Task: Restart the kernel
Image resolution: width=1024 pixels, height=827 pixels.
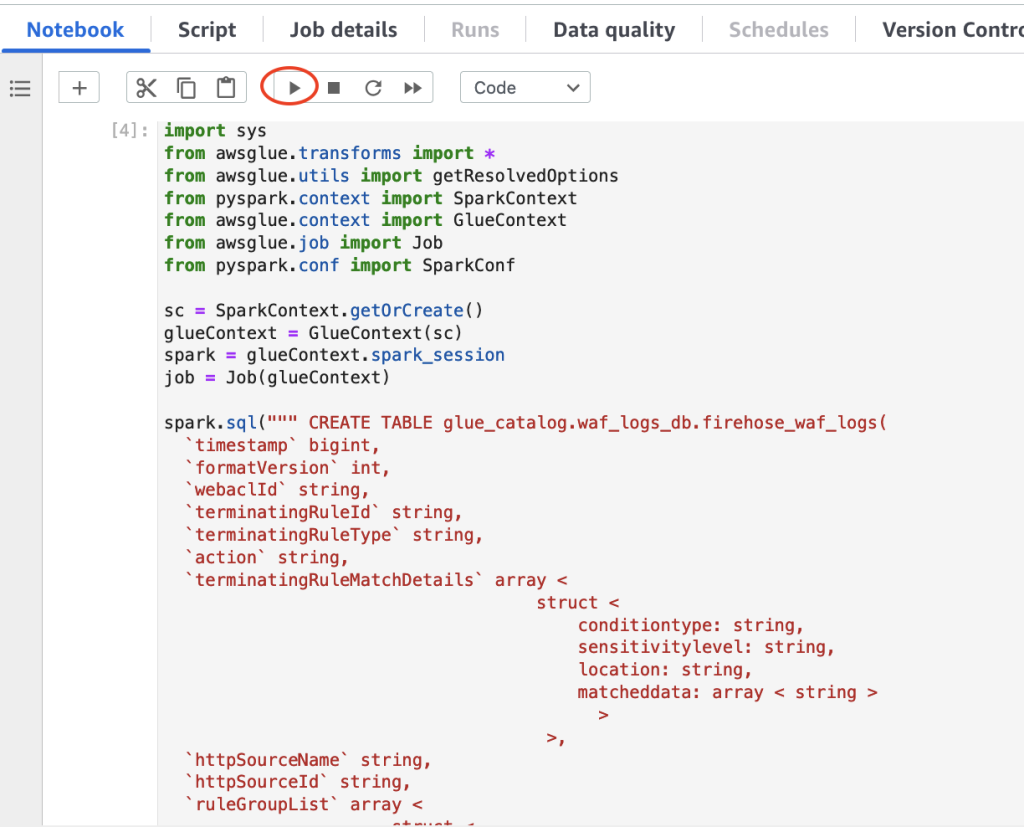Action: pyautogui.click(x=373, y=88)
